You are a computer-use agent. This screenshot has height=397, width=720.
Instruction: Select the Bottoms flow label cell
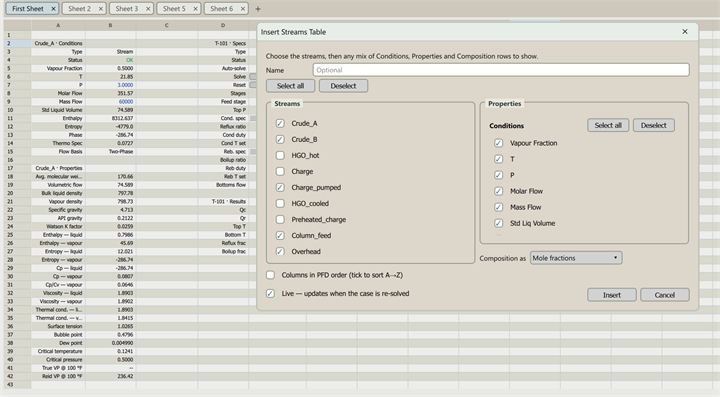(223, 185)
